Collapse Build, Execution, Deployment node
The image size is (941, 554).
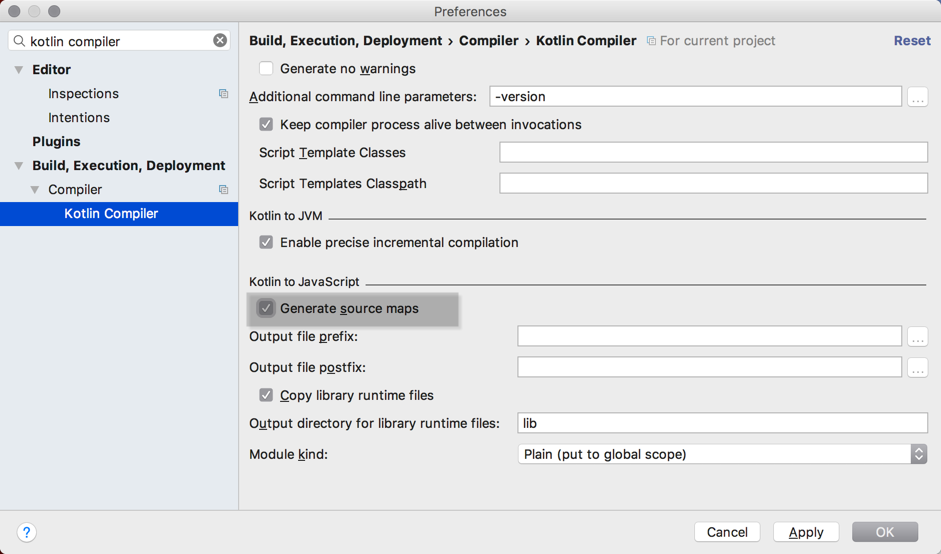point(19,166)
